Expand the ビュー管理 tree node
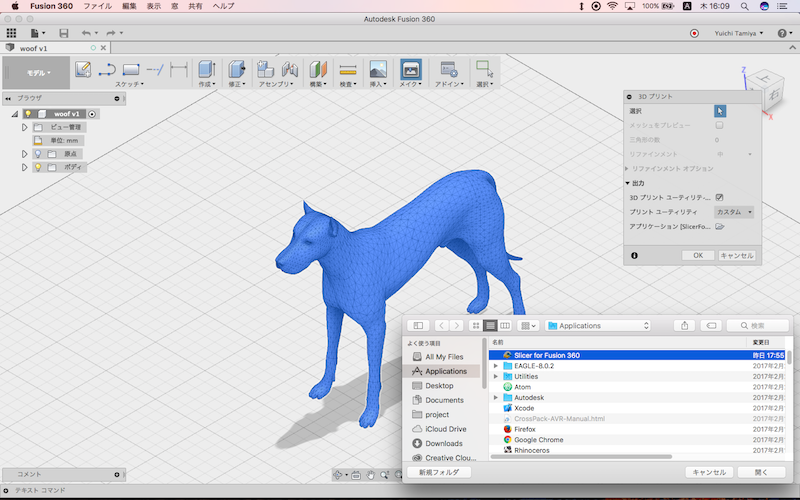The width and height of the screenshot is (800, 500). coord(24,127)
